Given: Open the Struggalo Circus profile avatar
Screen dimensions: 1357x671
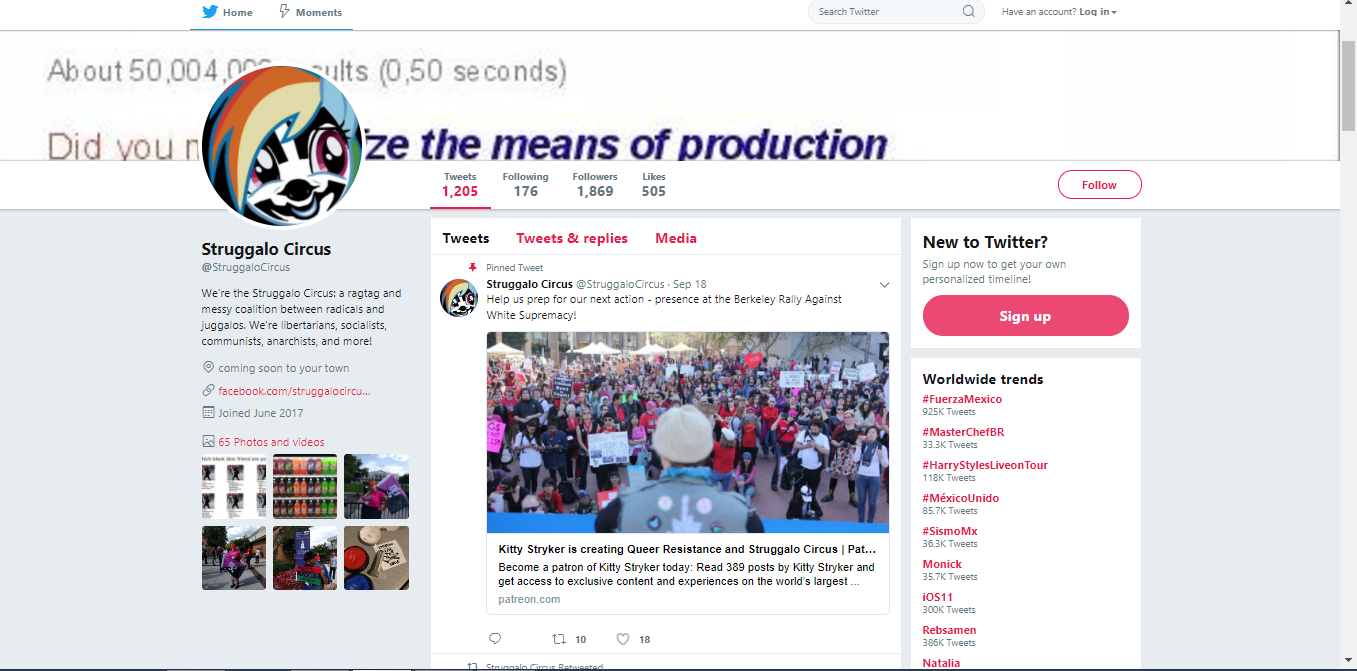Looking at the screenshot, I should click(282, 146).
